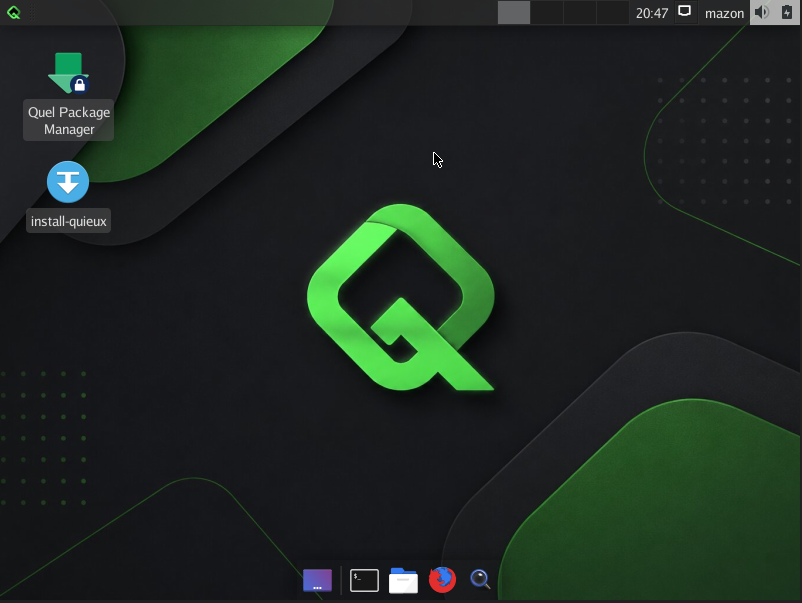
Task: Switch to the first workspace
Action: coord(514,12)
